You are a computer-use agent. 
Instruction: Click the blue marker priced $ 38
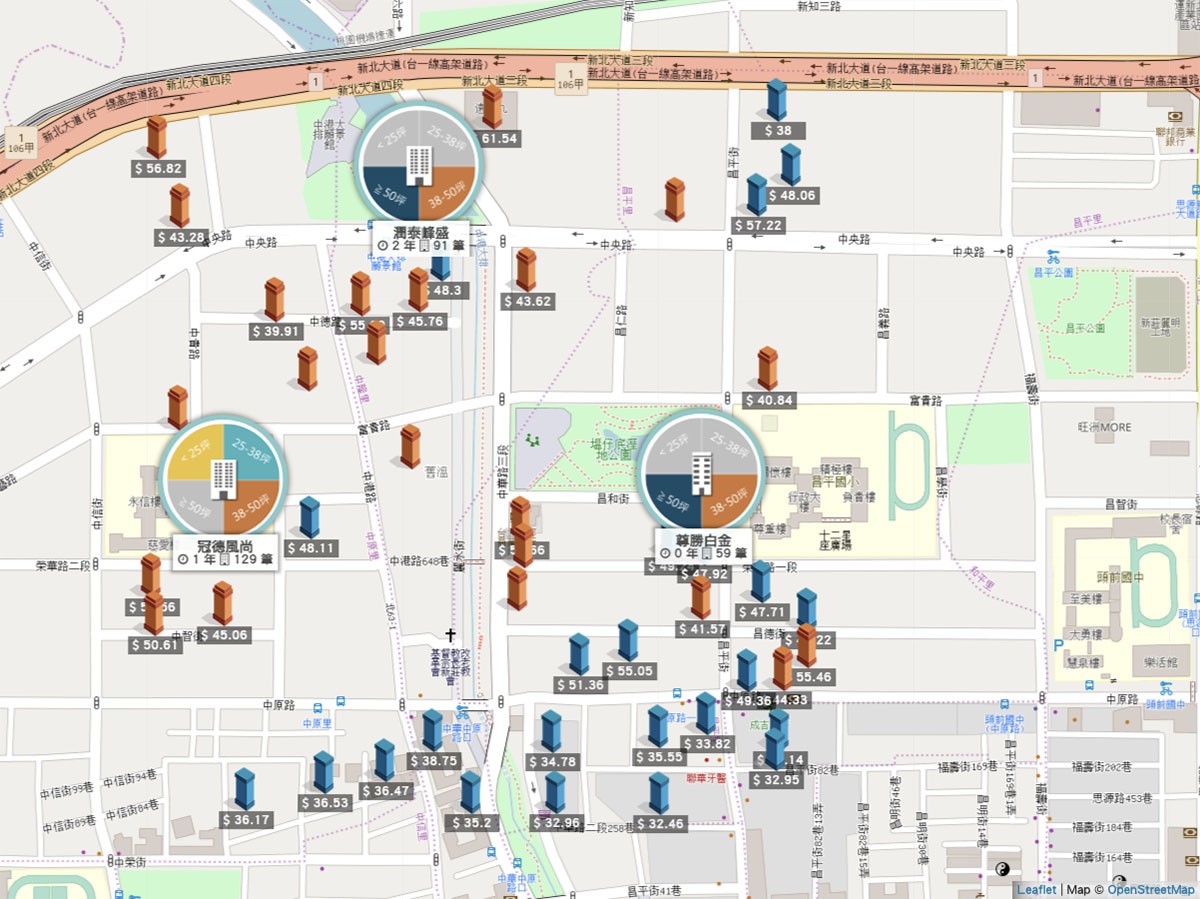(776, 100)
